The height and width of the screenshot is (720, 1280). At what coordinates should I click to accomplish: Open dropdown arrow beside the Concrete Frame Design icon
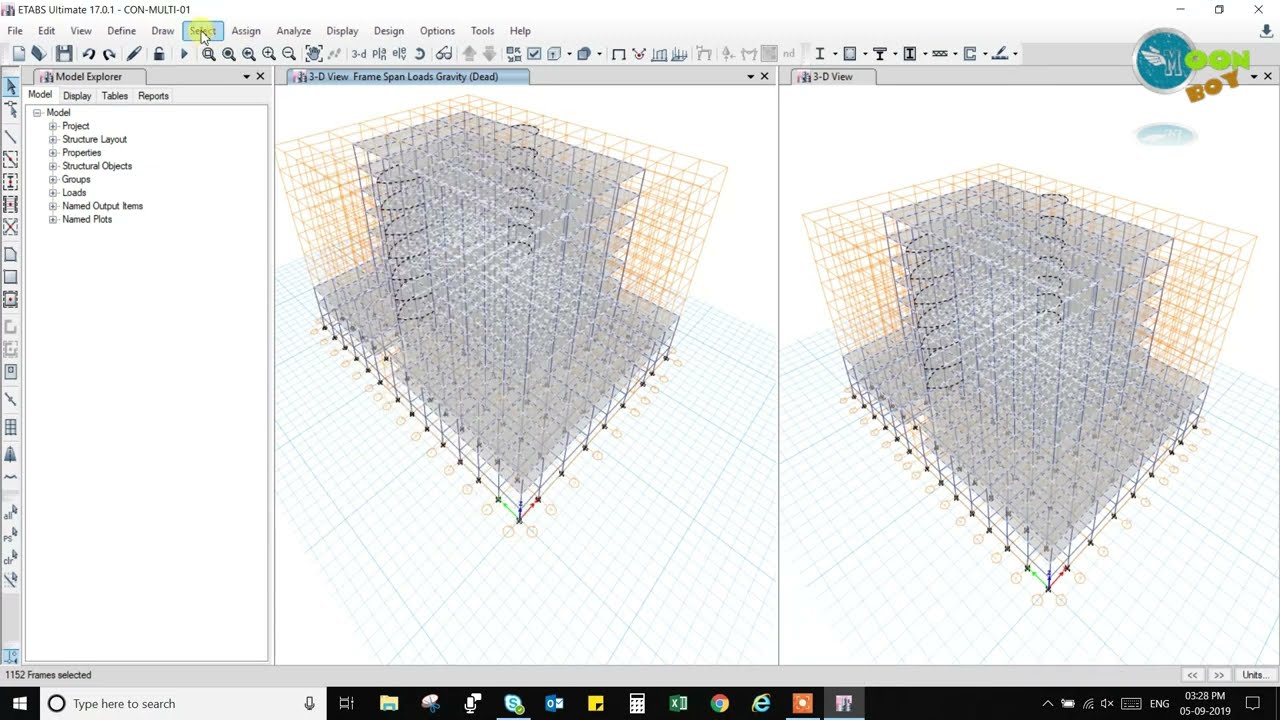click(x=864, y=54)
